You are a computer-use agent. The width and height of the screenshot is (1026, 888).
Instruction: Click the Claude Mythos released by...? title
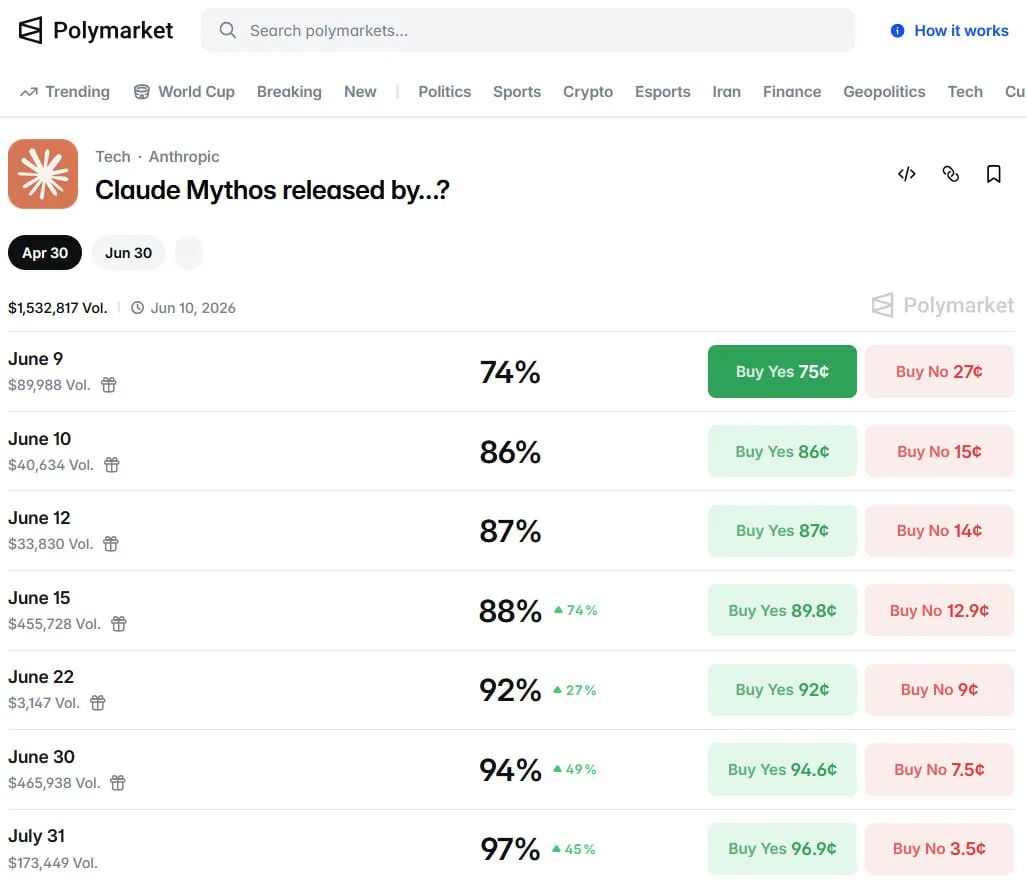(272, 190)
